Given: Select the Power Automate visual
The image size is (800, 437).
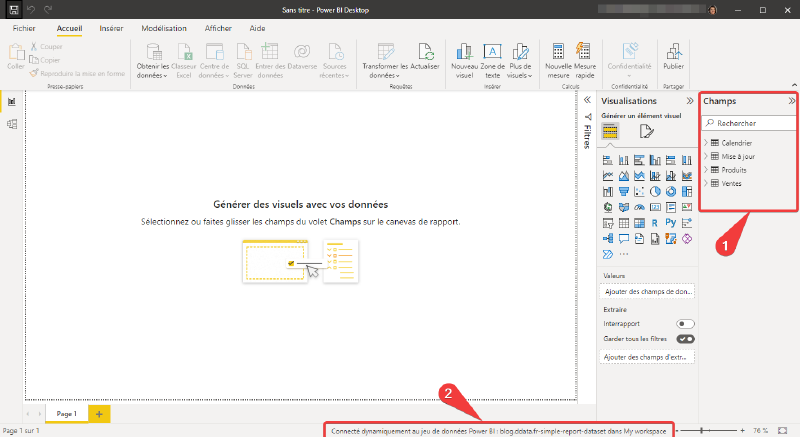Looking at the screenshot, I should [608, 254].
